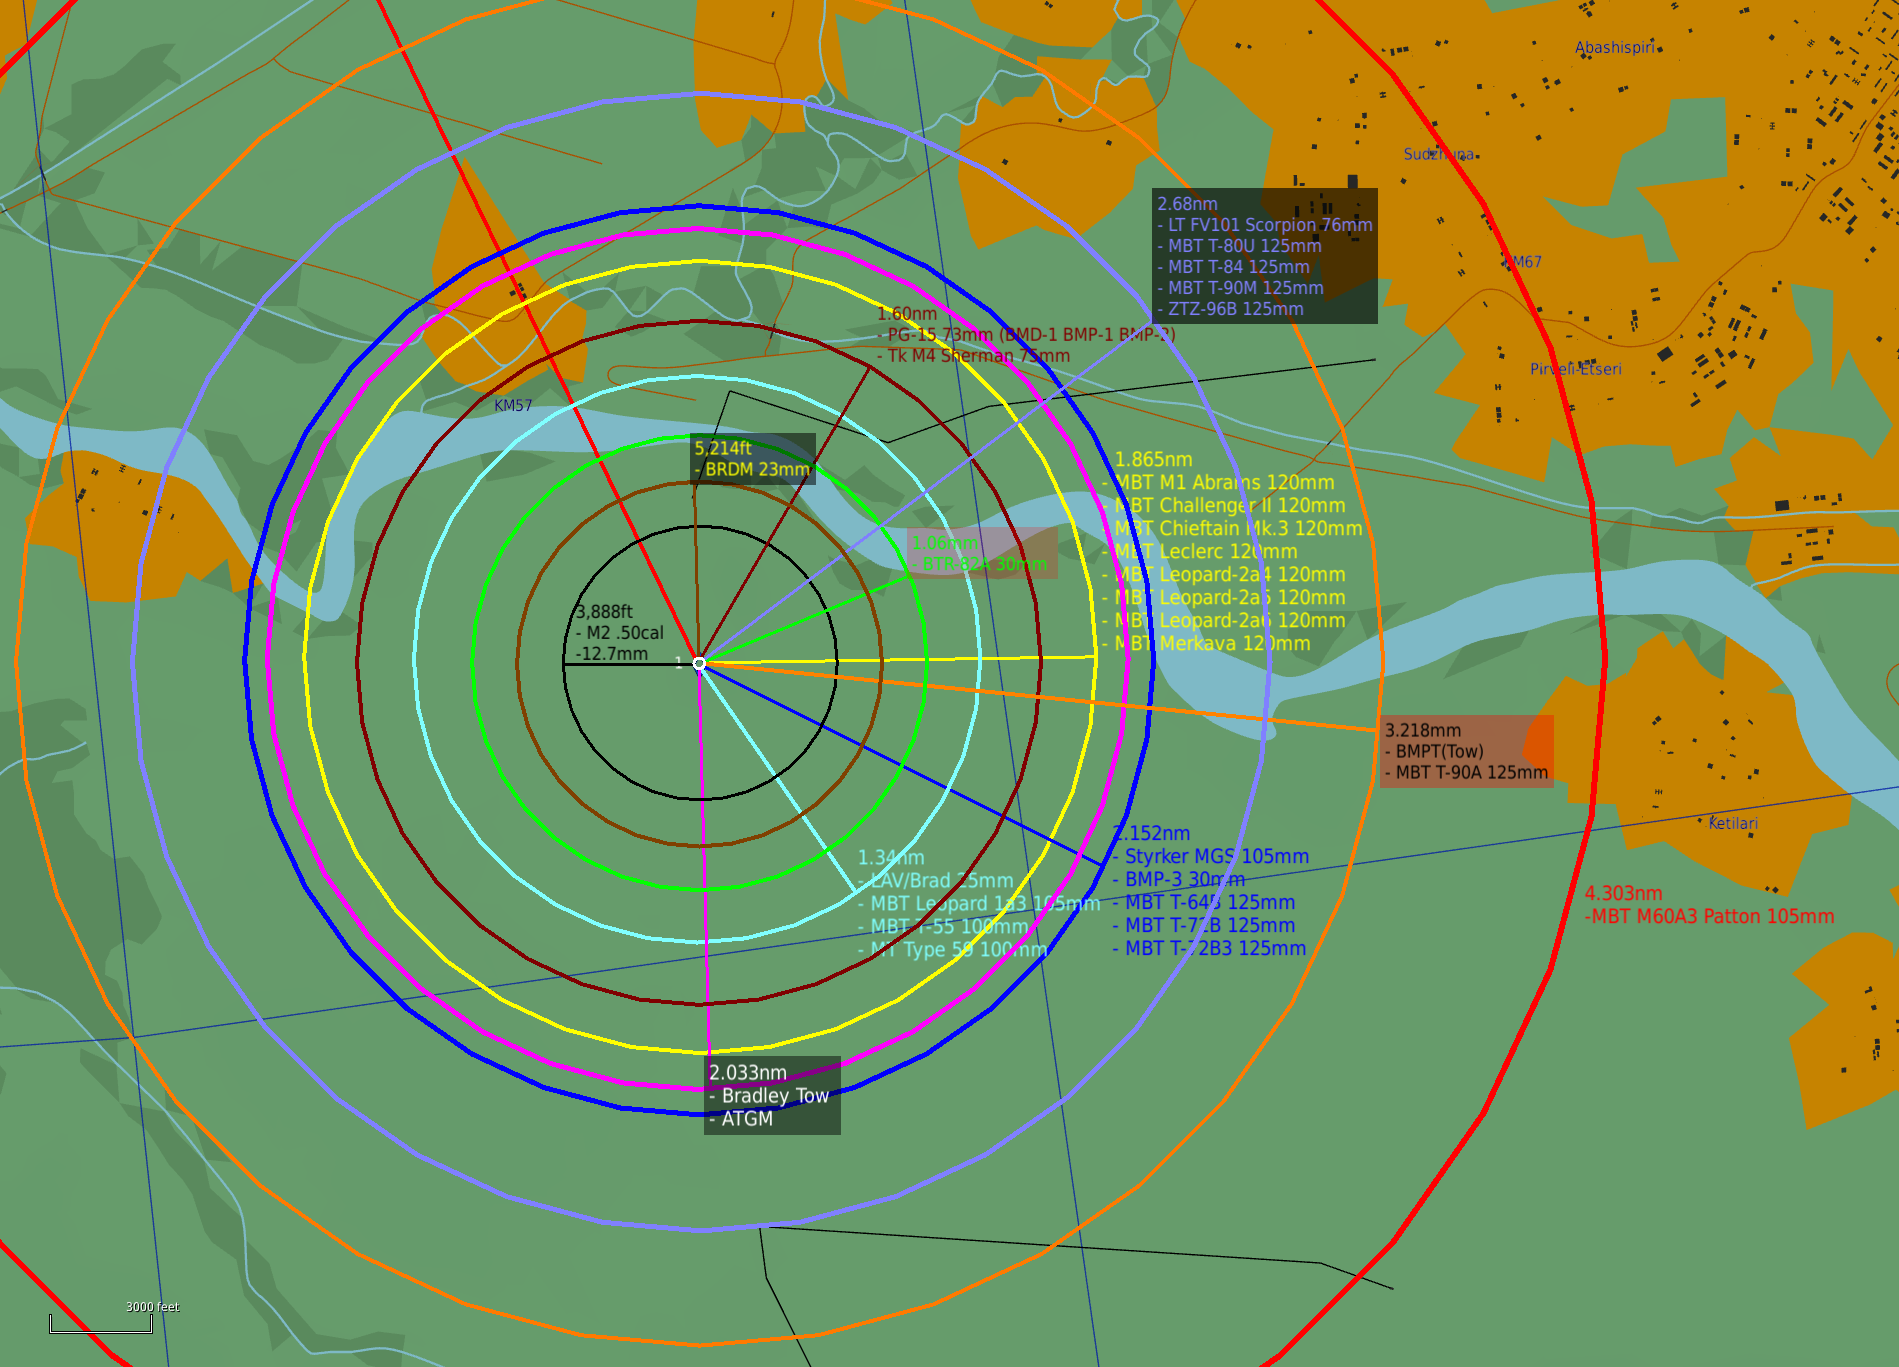1899x1367 pixels.
Task: Select the M2 .50cal entry
Action: [x=619, y=633]
